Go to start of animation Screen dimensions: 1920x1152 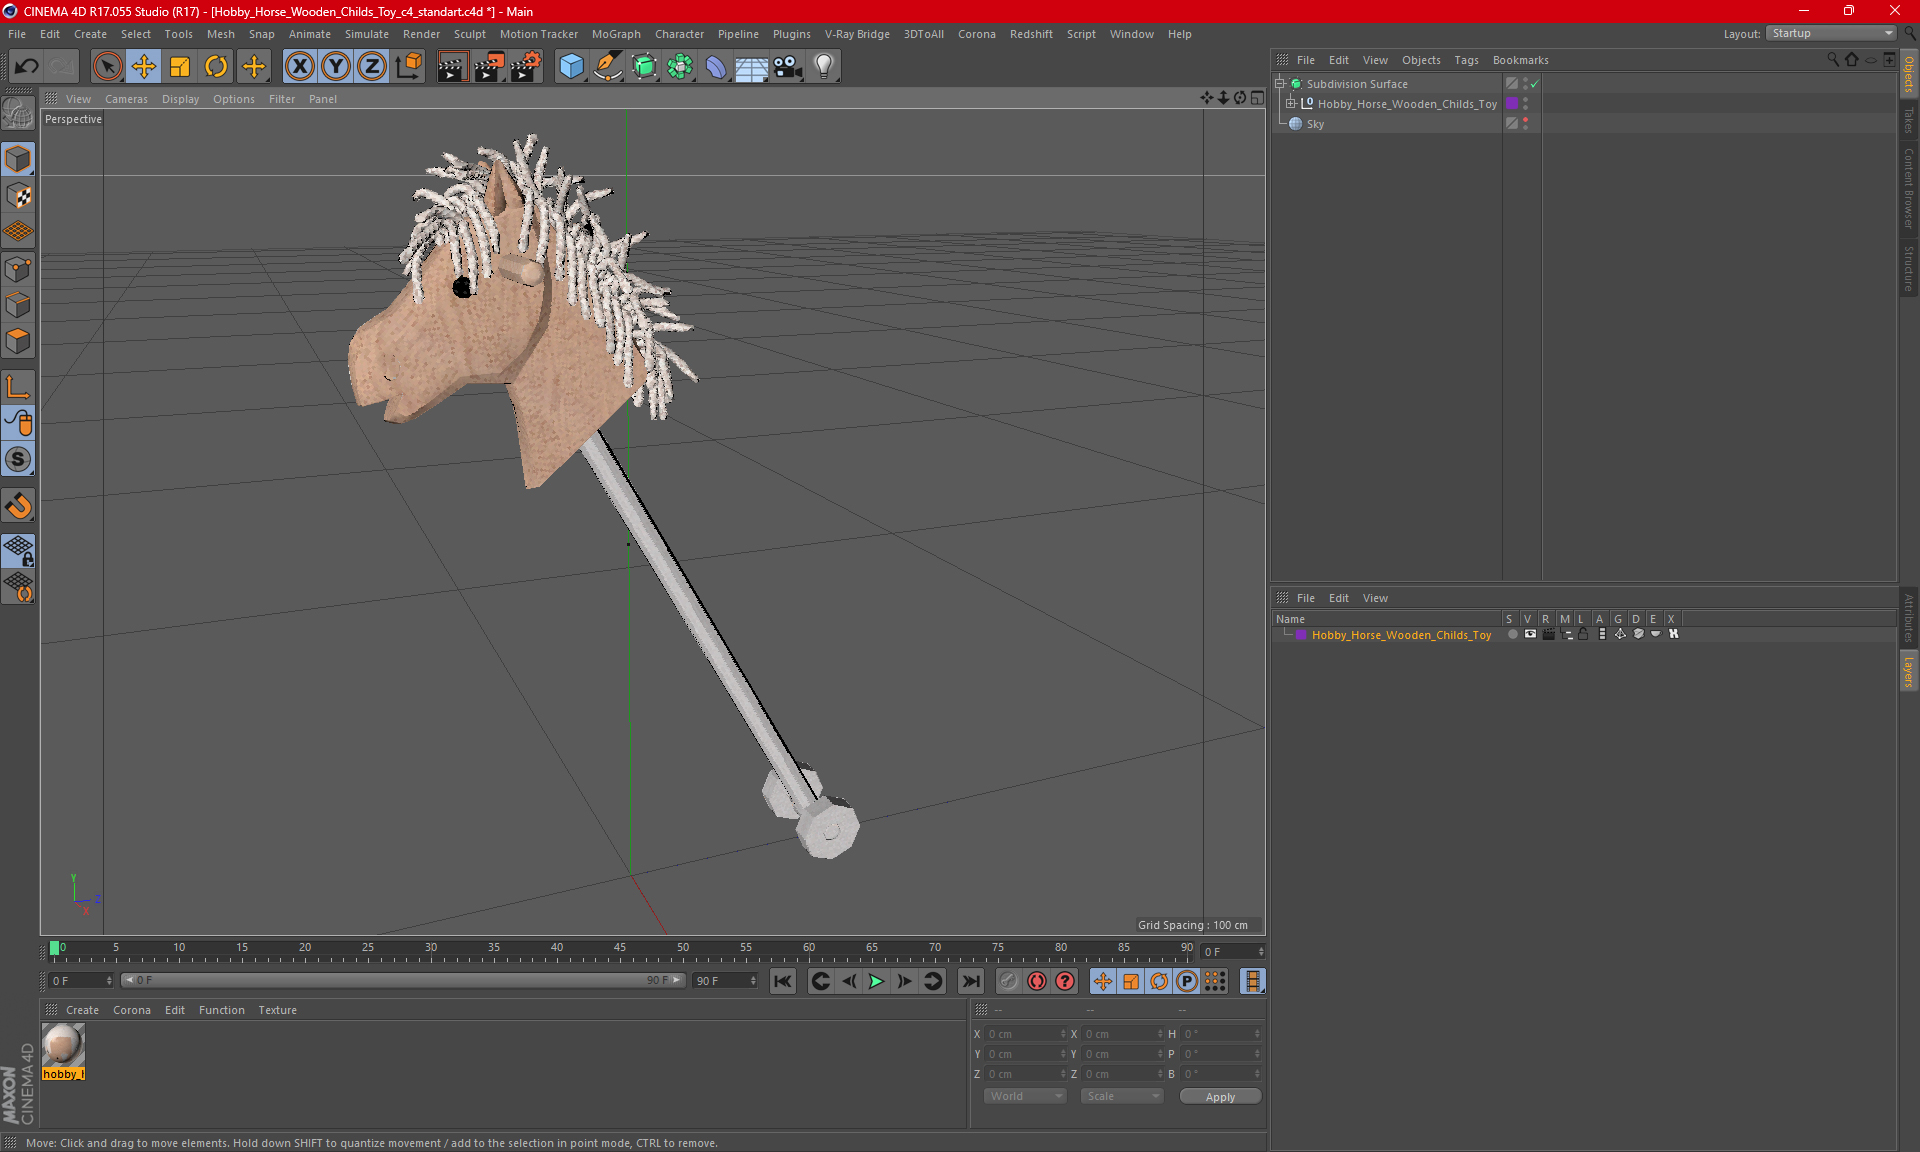tap(783, 981)
